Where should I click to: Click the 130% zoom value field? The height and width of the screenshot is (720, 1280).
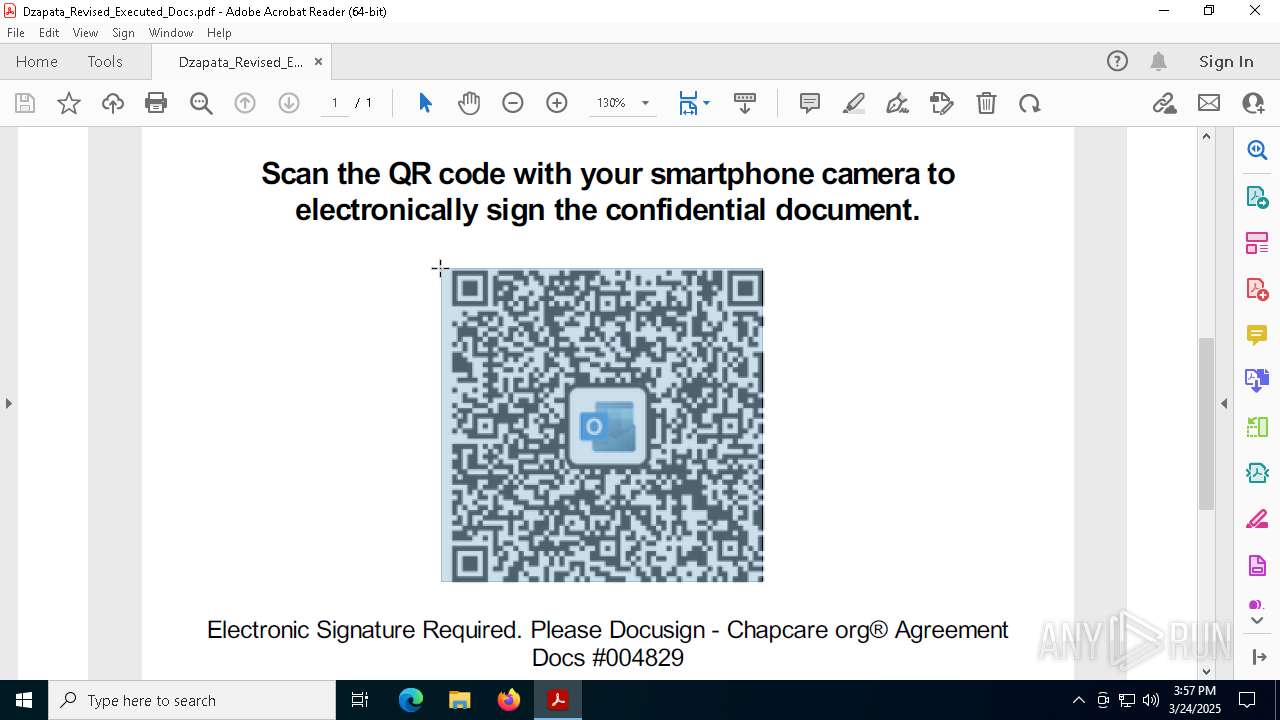click(611, 103)
